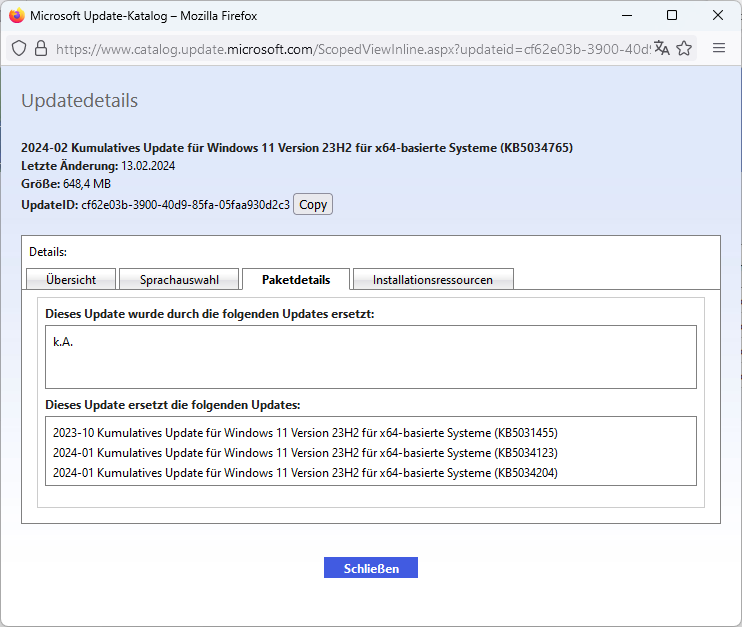The image size is (742, 627).
Task: Click the Größe value 648,4 MB
Action: [x=87, y=184]
